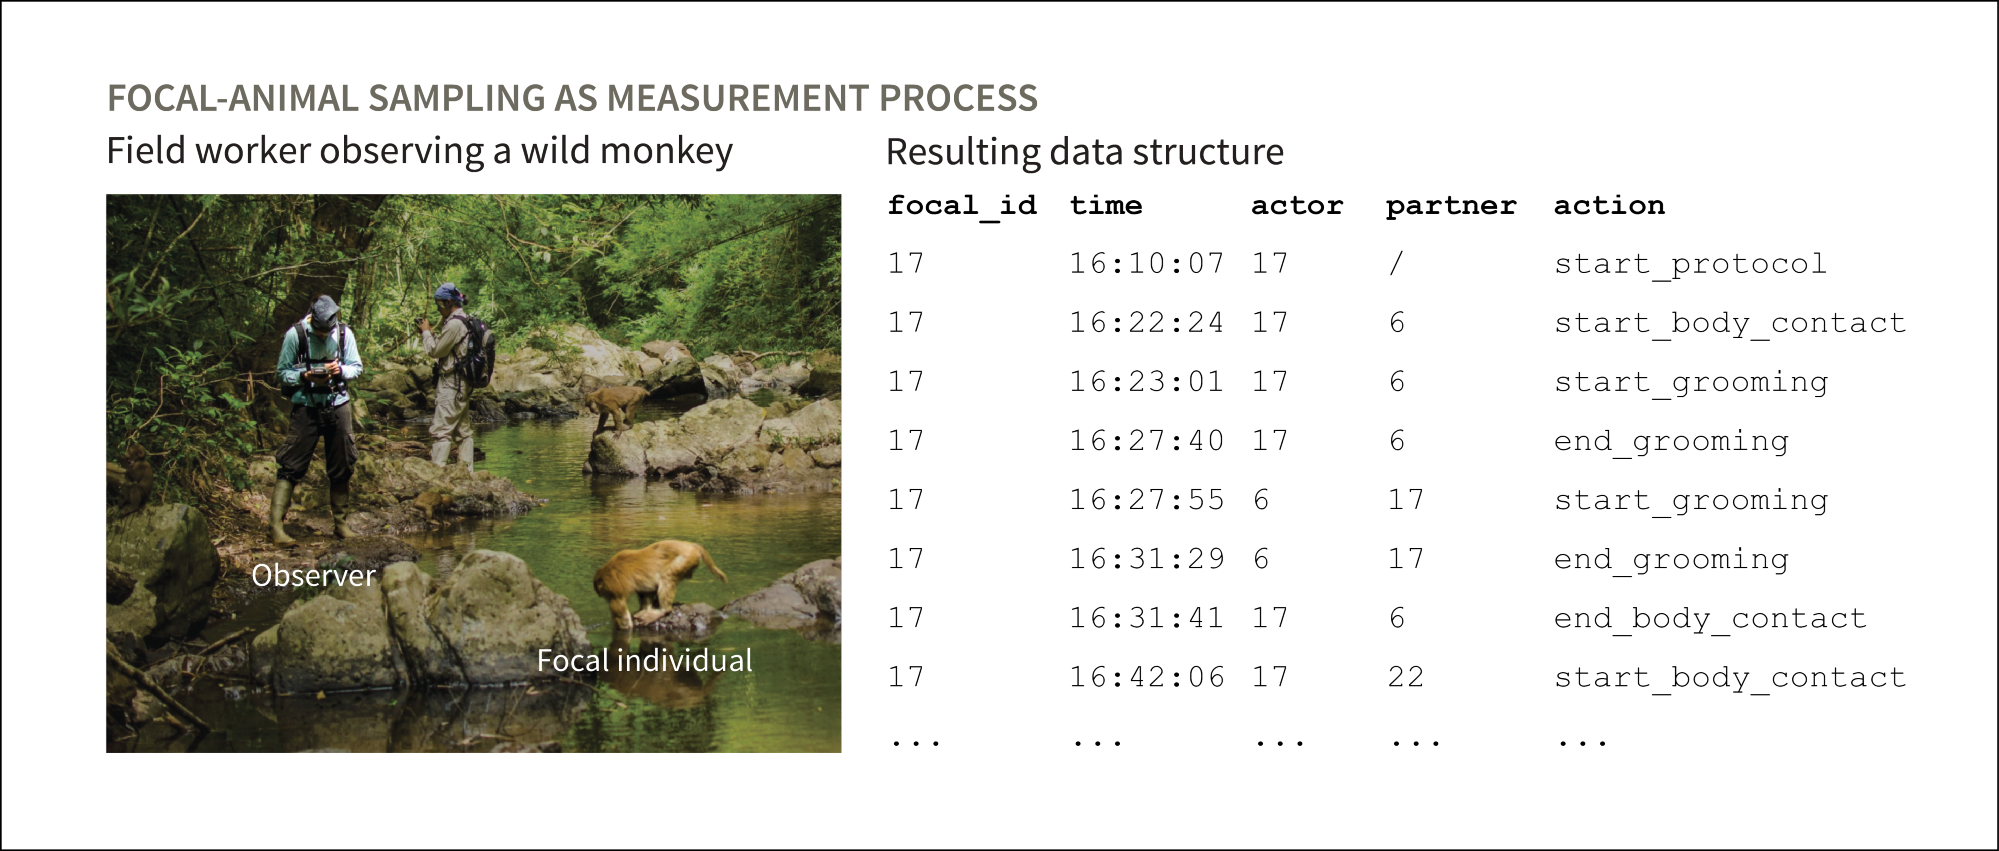Click the 'FOCAL-ANIMAL SAMPLING AS MEASUREMENT PROCESS' title
The height and width of the screenshot is (851, 1999).
[x=572, y=98]
